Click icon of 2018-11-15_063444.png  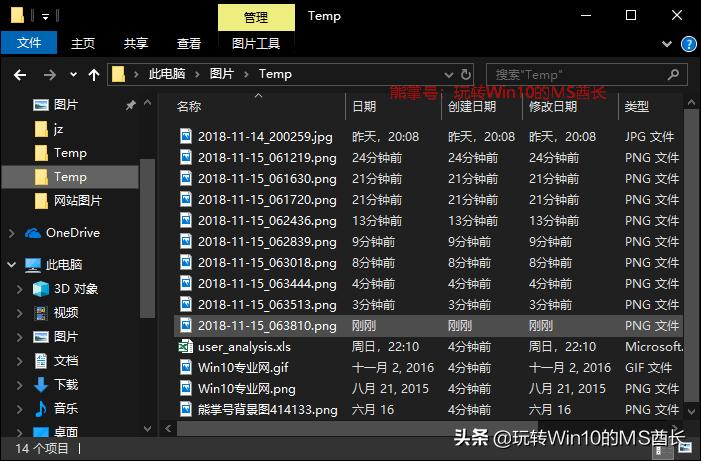[186, 283]
